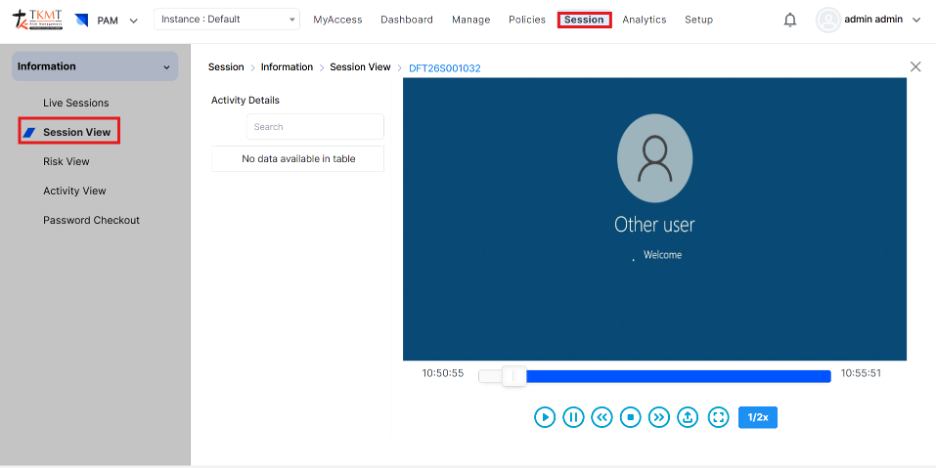Open the notifications bell

click(790, 20)
